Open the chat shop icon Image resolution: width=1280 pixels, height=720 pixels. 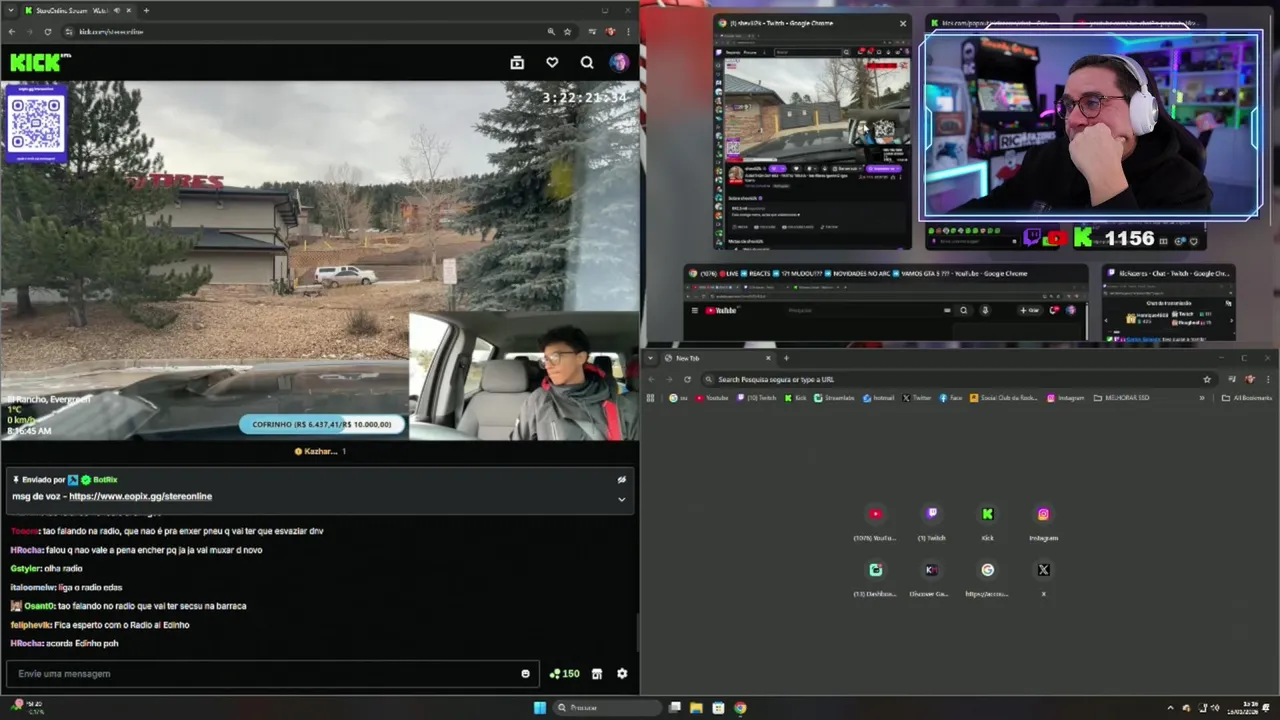(x=597, y=674)
